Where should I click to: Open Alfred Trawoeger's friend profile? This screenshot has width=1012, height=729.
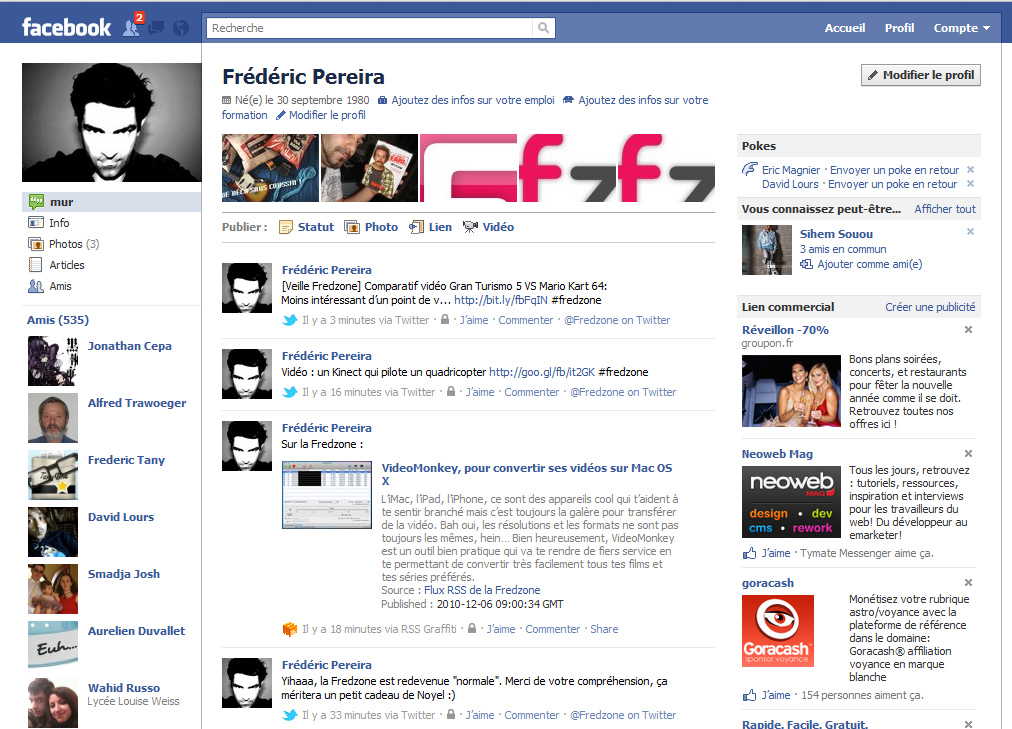click(x=137, y=403)
